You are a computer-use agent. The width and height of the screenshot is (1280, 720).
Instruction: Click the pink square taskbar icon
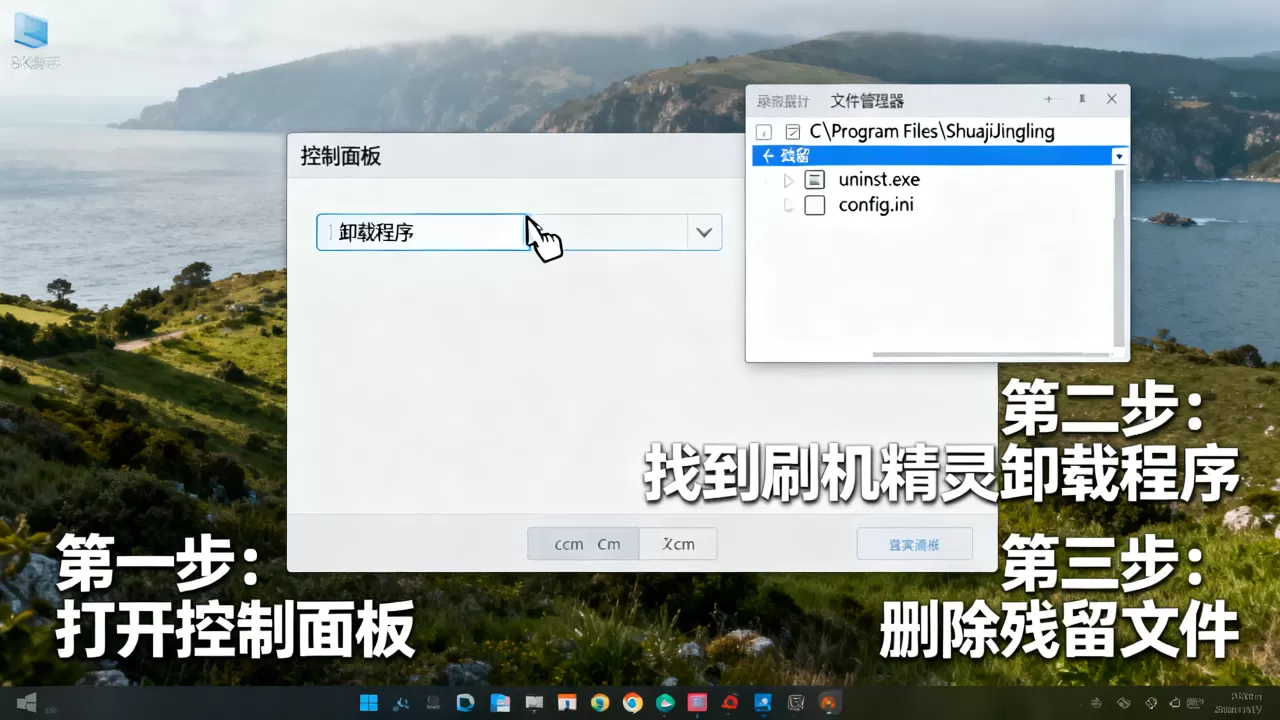tap(697, 703)
